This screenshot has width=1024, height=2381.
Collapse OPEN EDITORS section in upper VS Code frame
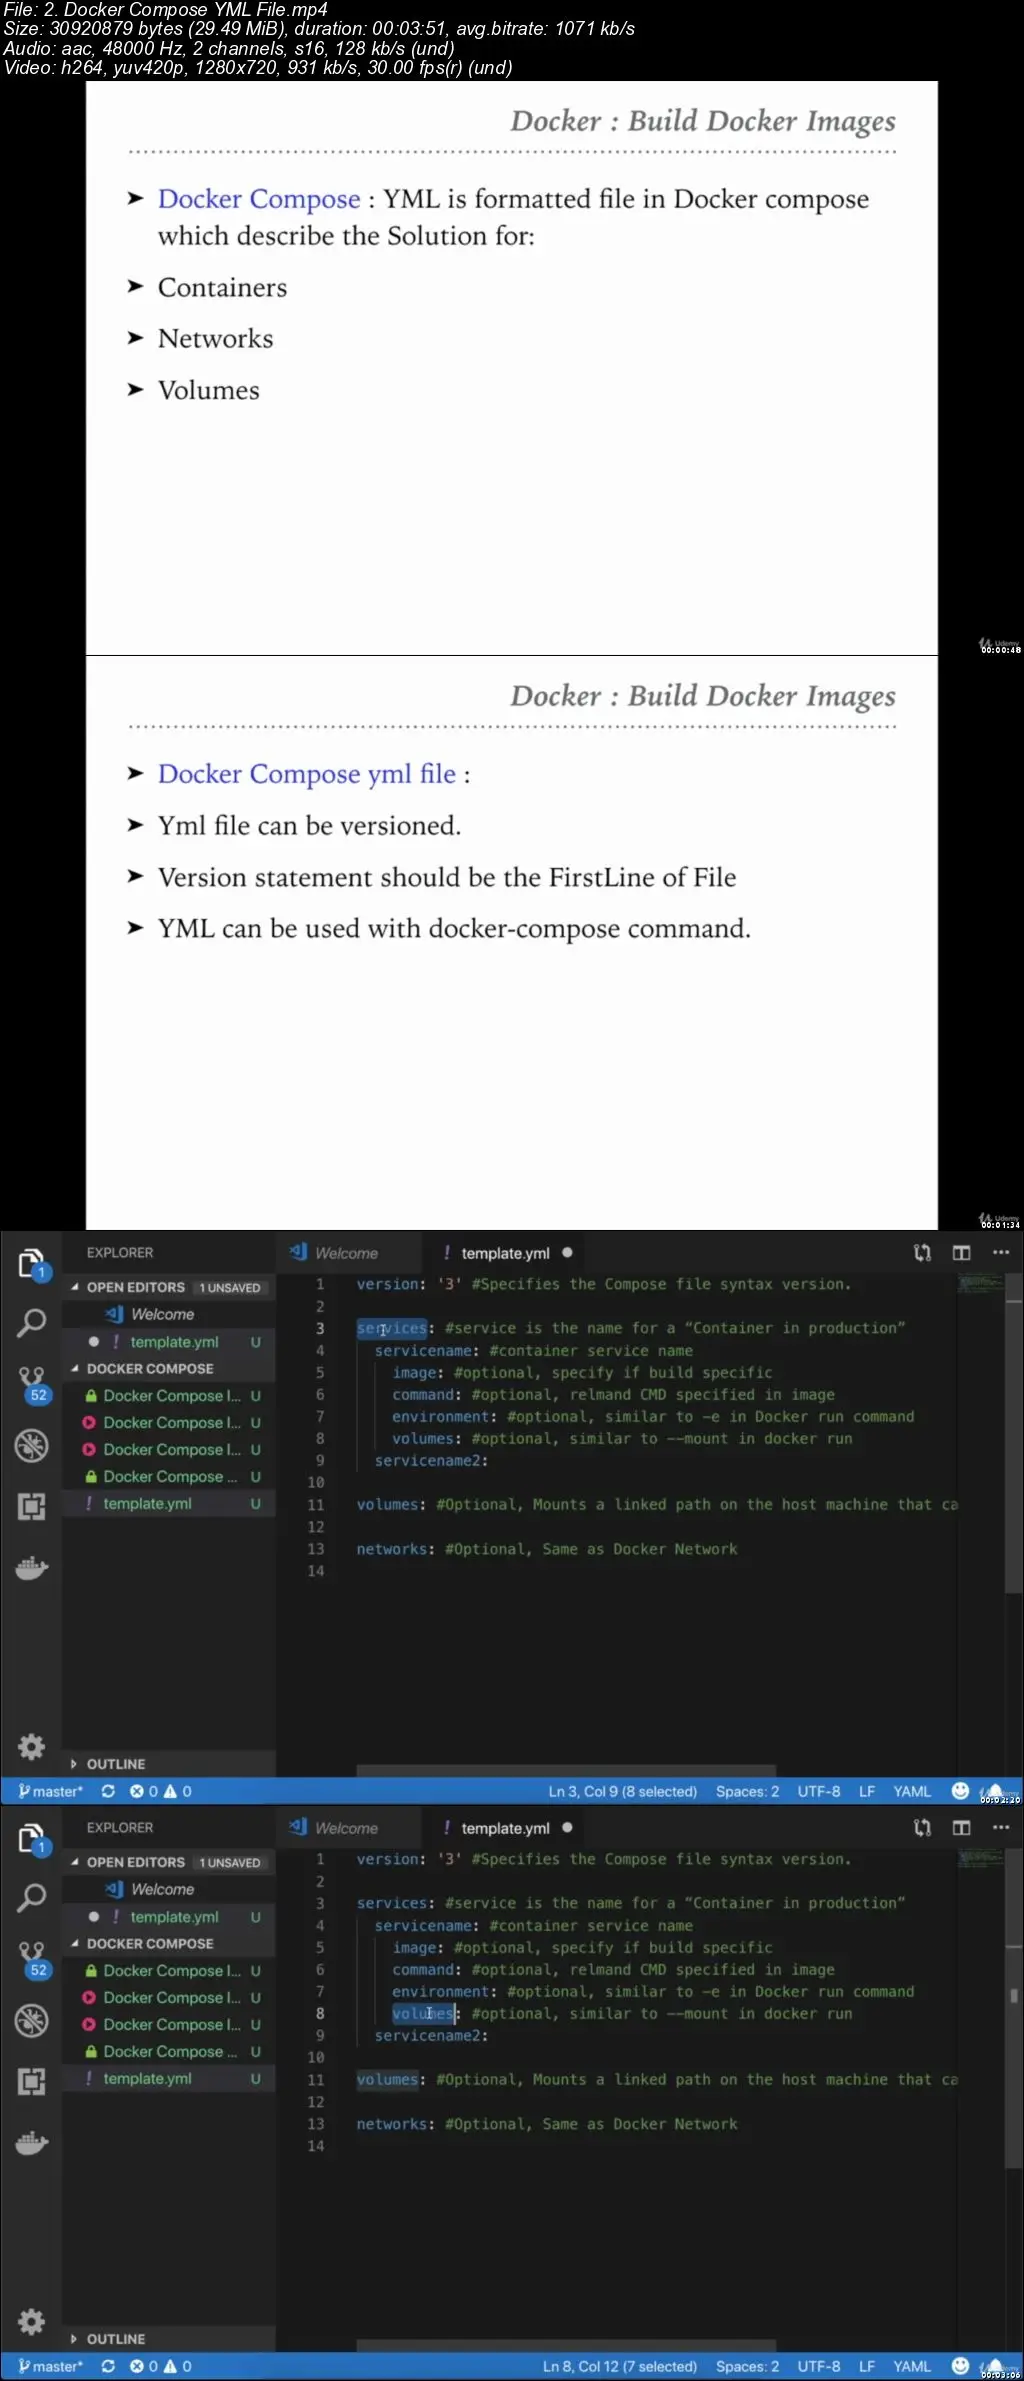pos(168,1287)
